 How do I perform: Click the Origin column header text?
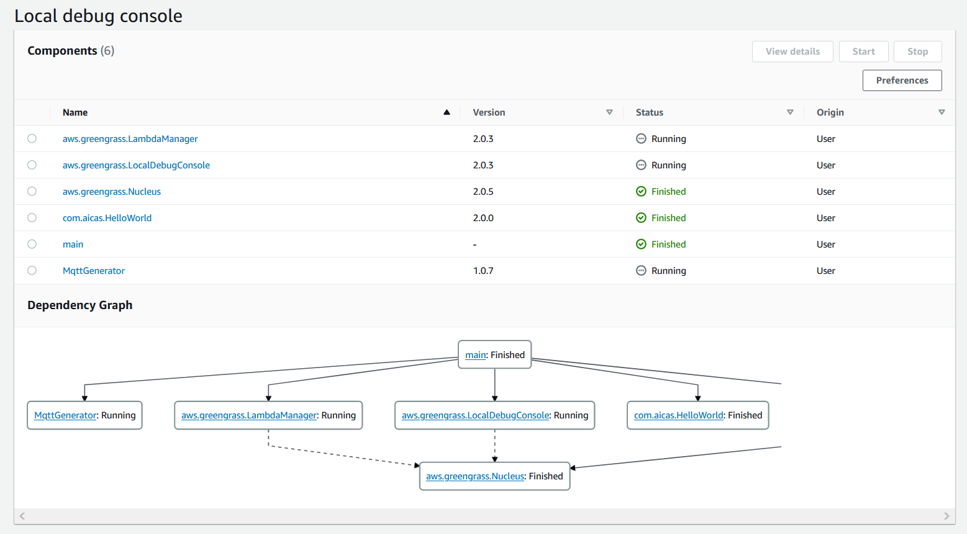pos(830,112)
